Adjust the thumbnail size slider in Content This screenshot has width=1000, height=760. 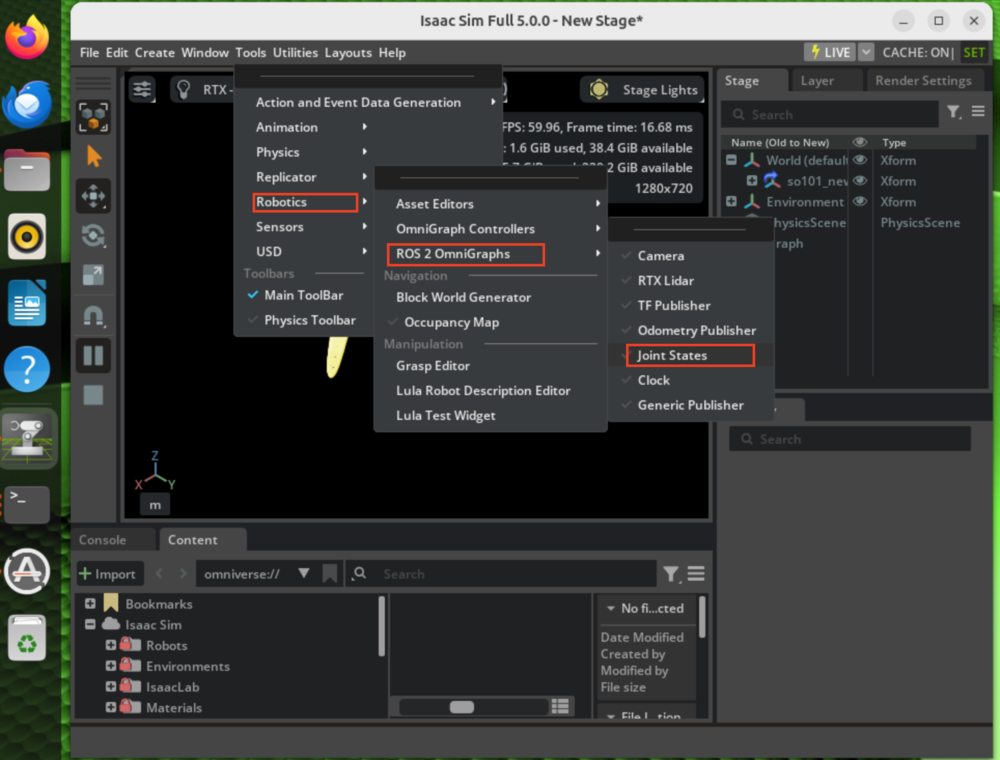pos(462,707)
